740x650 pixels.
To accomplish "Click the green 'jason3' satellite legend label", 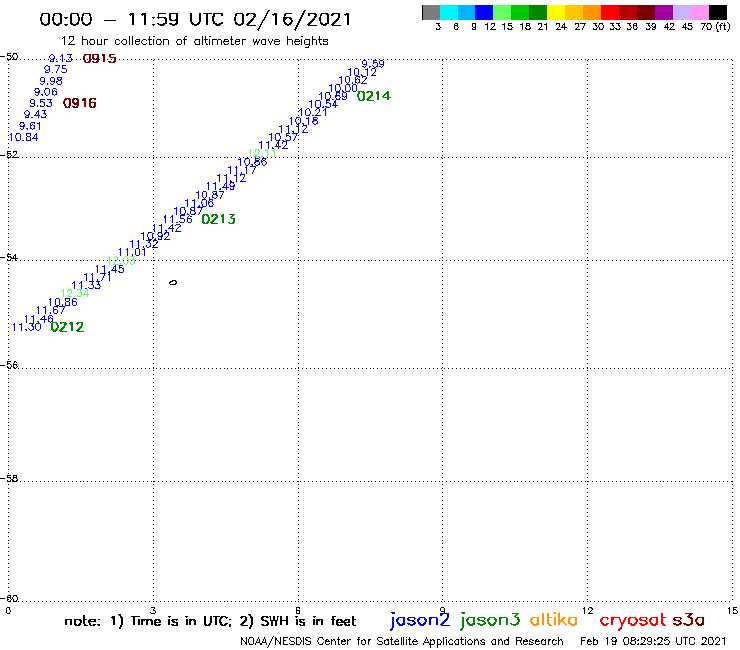I will point(490,620).
